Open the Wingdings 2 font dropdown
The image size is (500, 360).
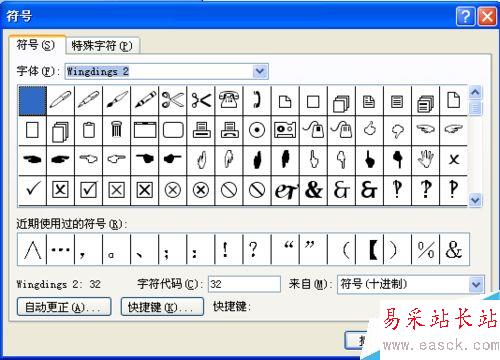[260, 71]
